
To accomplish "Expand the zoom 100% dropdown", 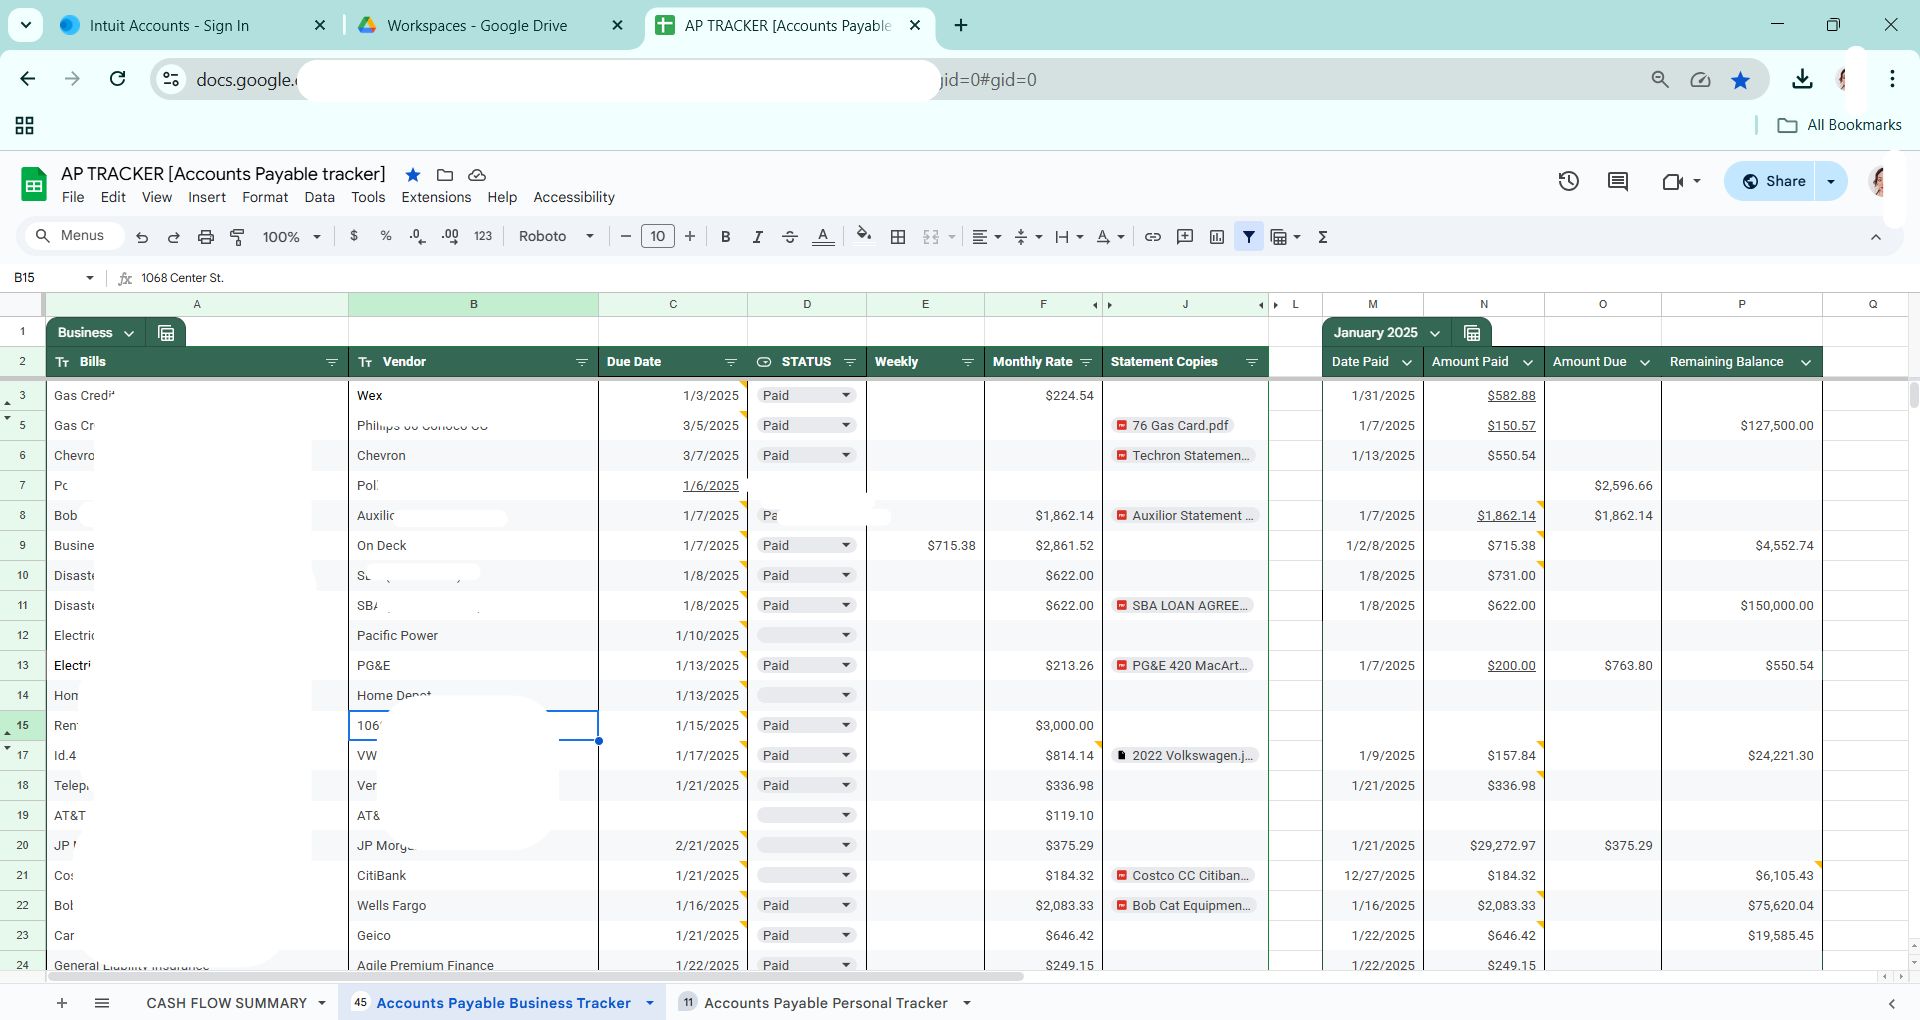I will tap(291, 237).
